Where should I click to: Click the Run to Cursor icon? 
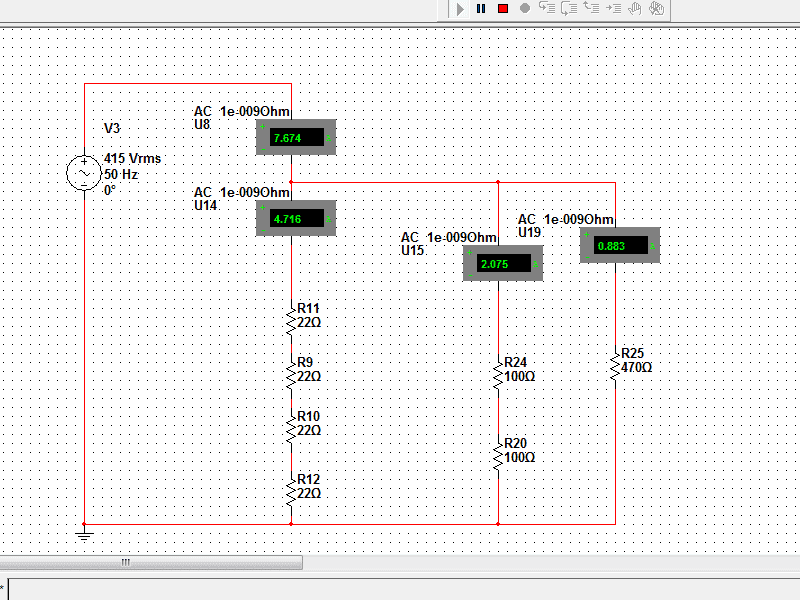[612, 9]
